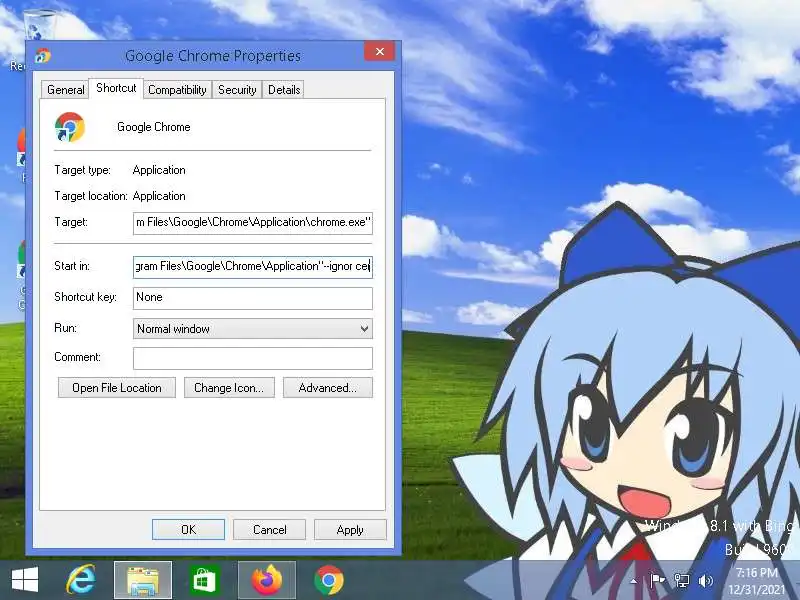Focus the Shortcut key field
800x600 pixels.
coord(253,298)
